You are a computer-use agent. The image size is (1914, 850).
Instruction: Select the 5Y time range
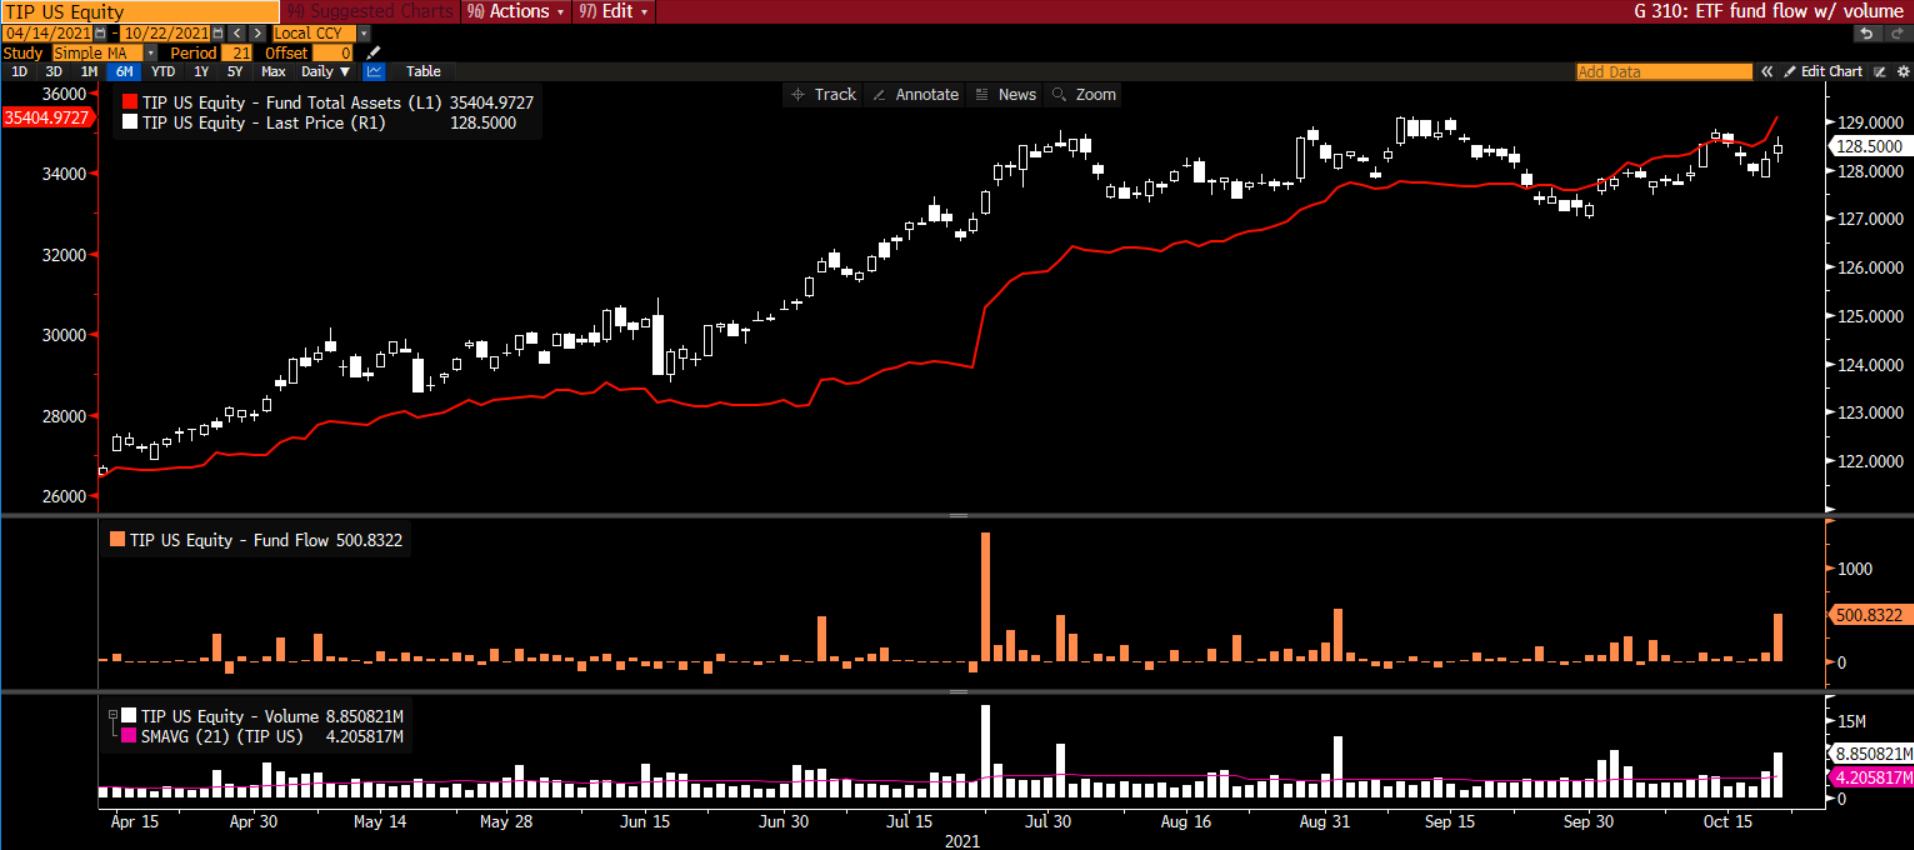[x=235, y=71]
